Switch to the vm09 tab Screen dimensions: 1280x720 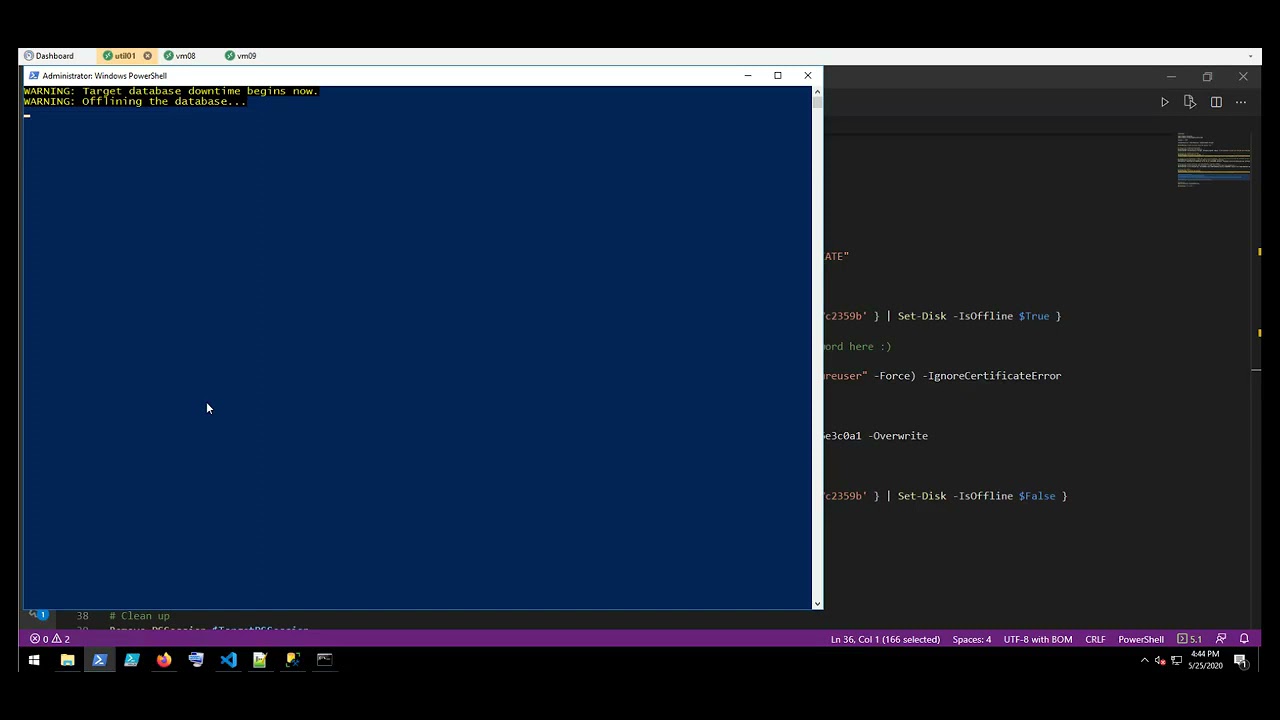tap(241, 56)
